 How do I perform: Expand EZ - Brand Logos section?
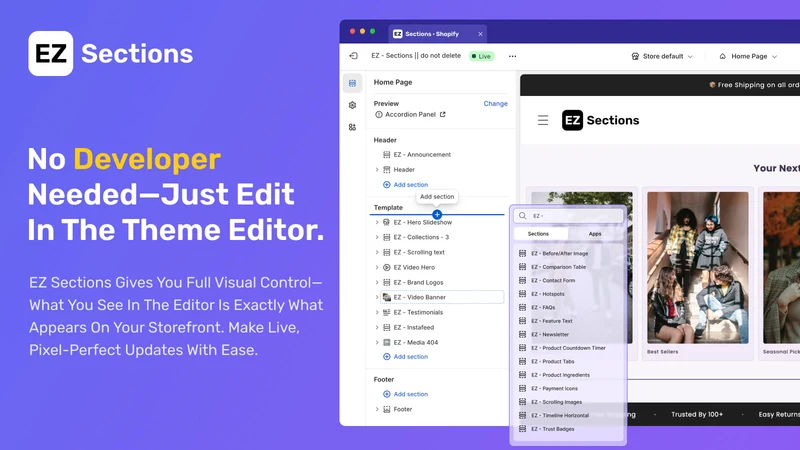click(x=377, y=282)
